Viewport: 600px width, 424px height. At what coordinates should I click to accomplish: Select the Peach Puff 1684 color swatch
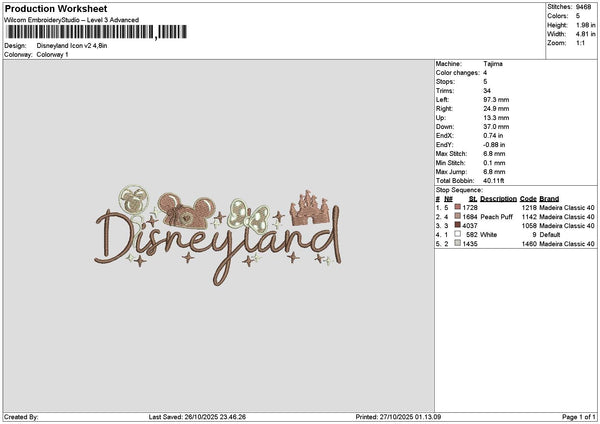tap(457, 216)
